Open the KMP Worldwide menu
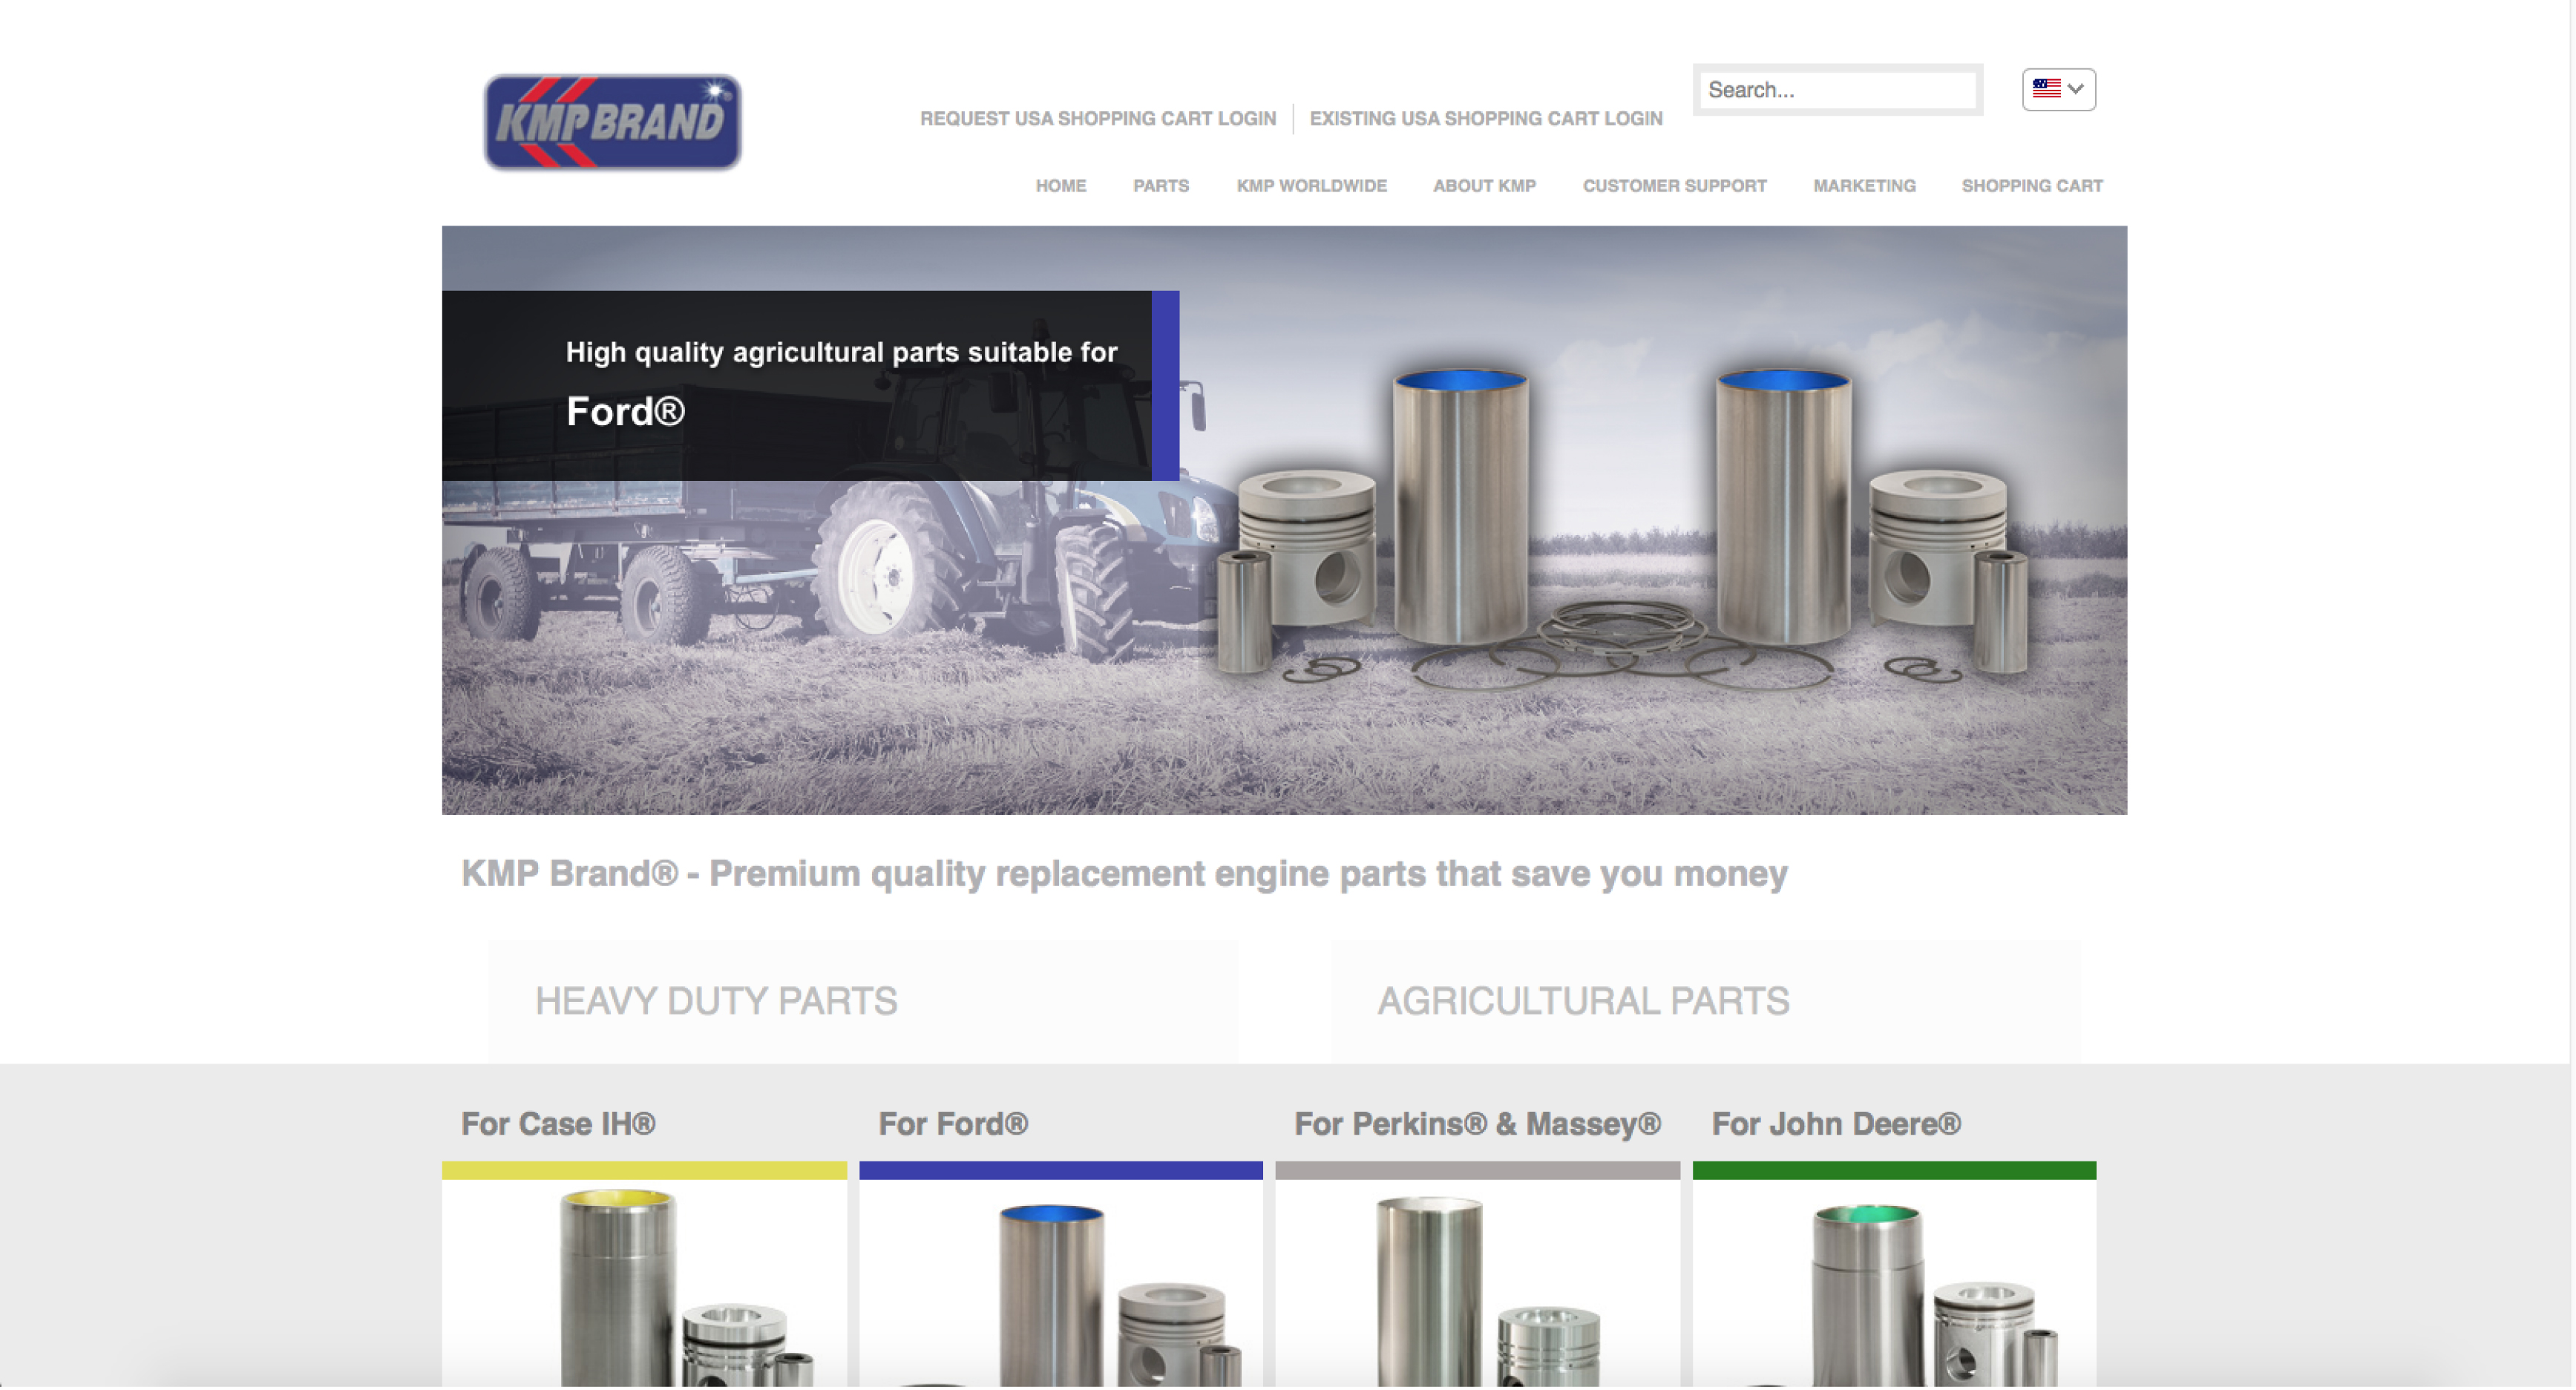This screenshot has width=2576, height=1390. pos(1311,186)
